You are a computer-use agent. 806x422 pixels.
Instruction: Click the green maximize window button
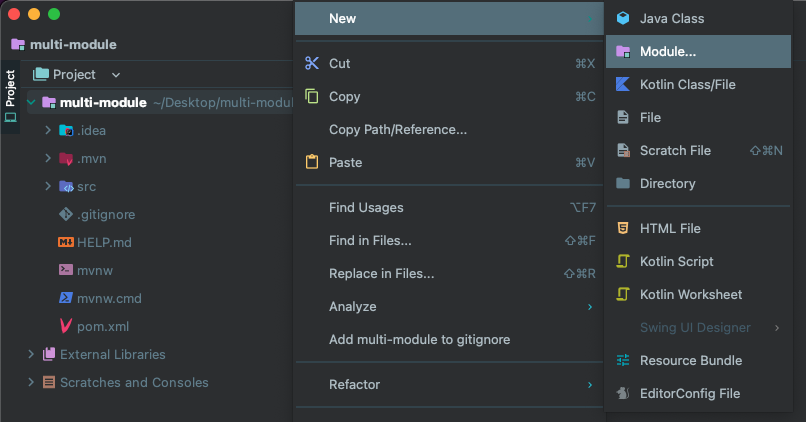coord(54,14)
